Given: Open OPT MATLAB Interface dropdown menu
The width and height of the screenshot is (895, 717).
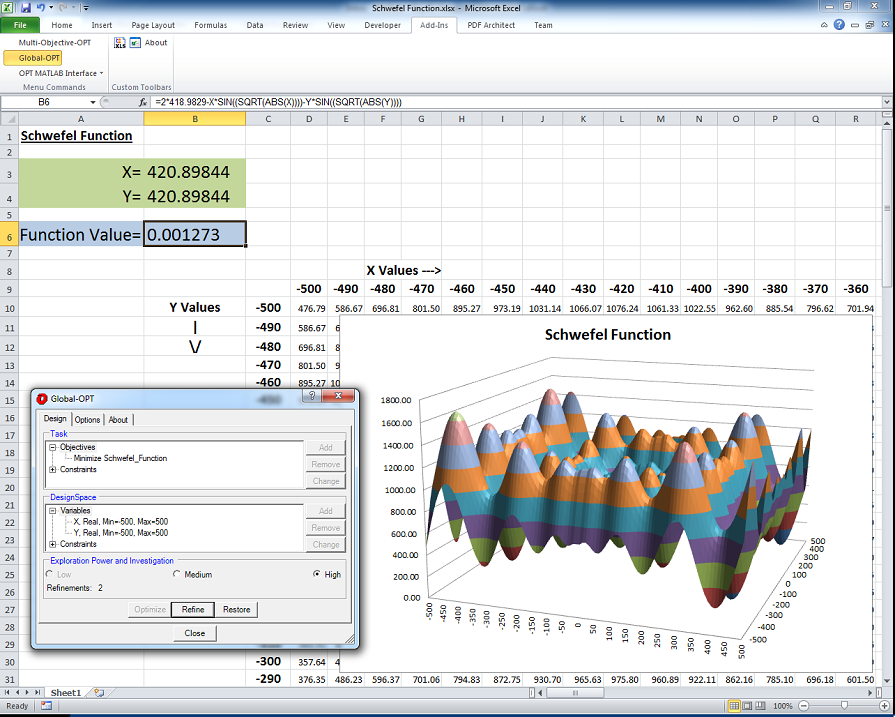Looking at the screenshot, I should [x=61, y=73].
